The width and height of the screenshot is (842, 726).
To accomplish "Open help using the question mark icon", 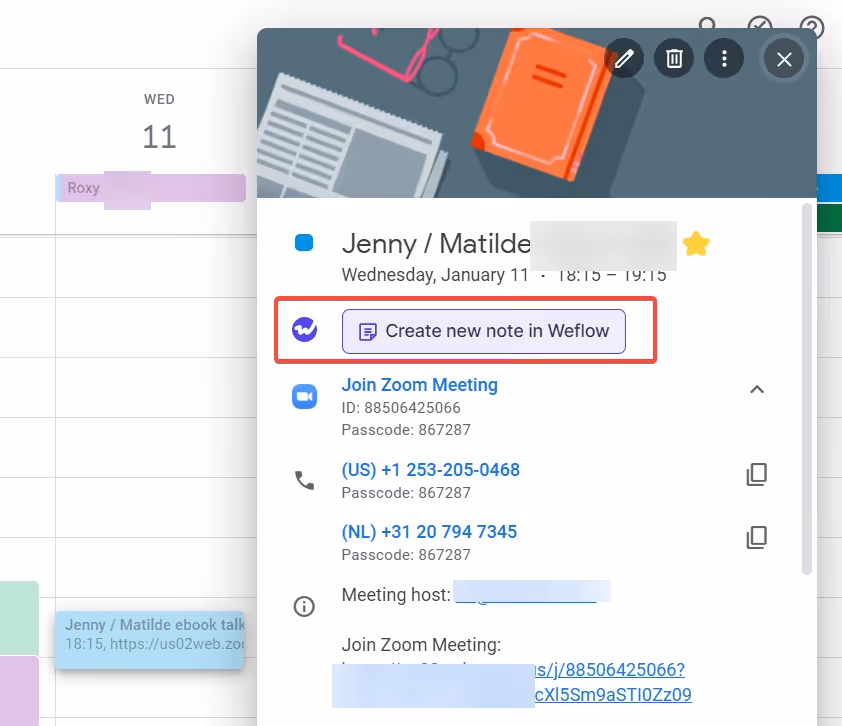I will [811, 27].
